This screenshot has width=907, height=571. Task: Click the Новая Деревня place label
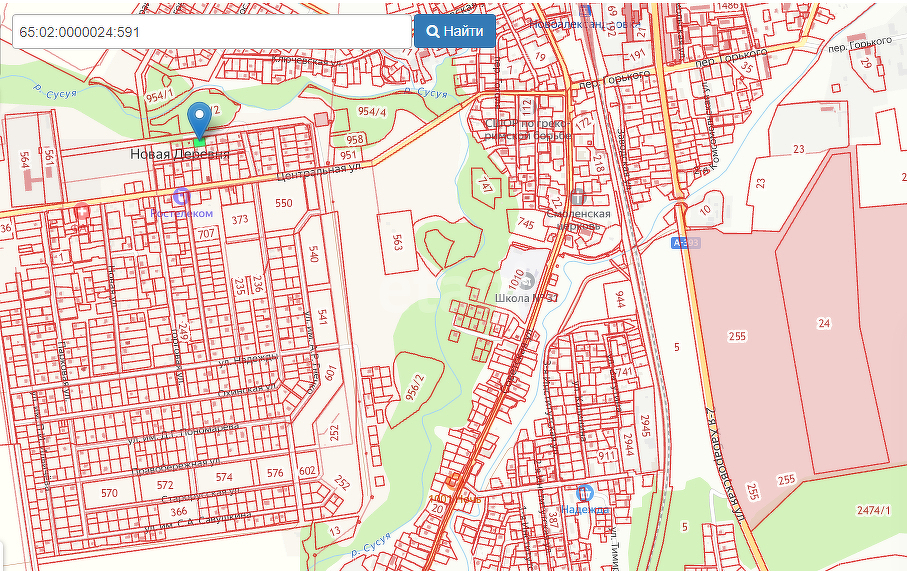(x=179, y=155)
